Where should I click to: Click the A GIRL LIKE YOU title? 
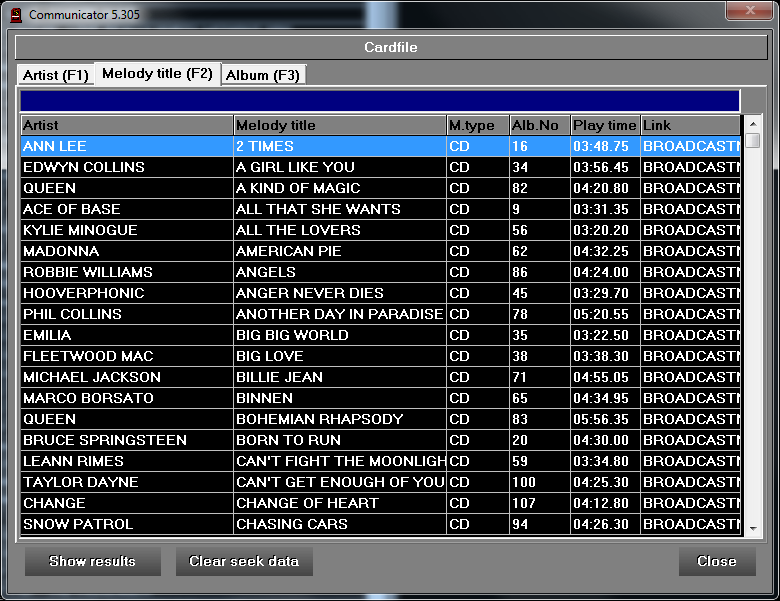pyautogui.click(x=295, y=167)
